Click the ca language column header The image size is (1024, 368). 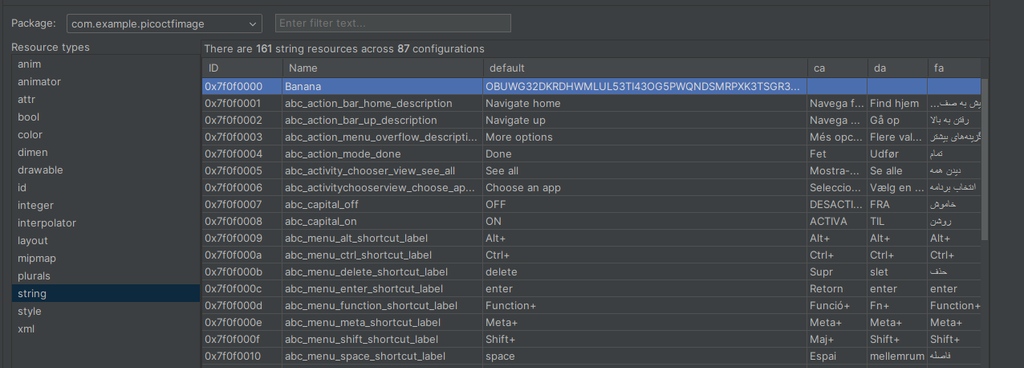[x=837, y=68]
